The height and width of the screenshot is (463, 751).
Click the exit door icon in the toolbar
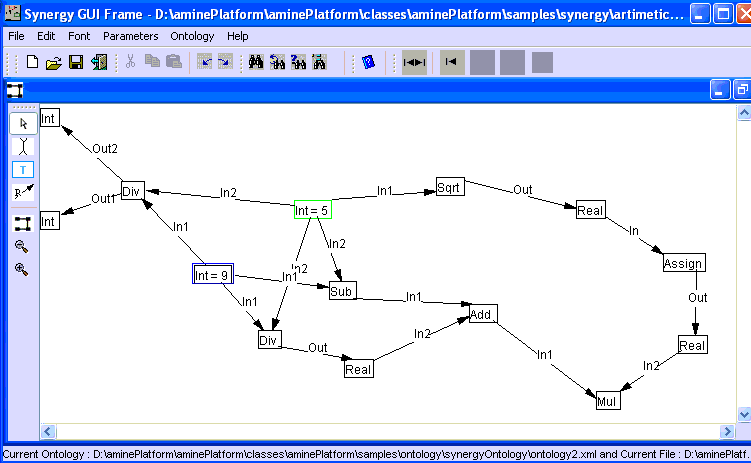point(99,62)
